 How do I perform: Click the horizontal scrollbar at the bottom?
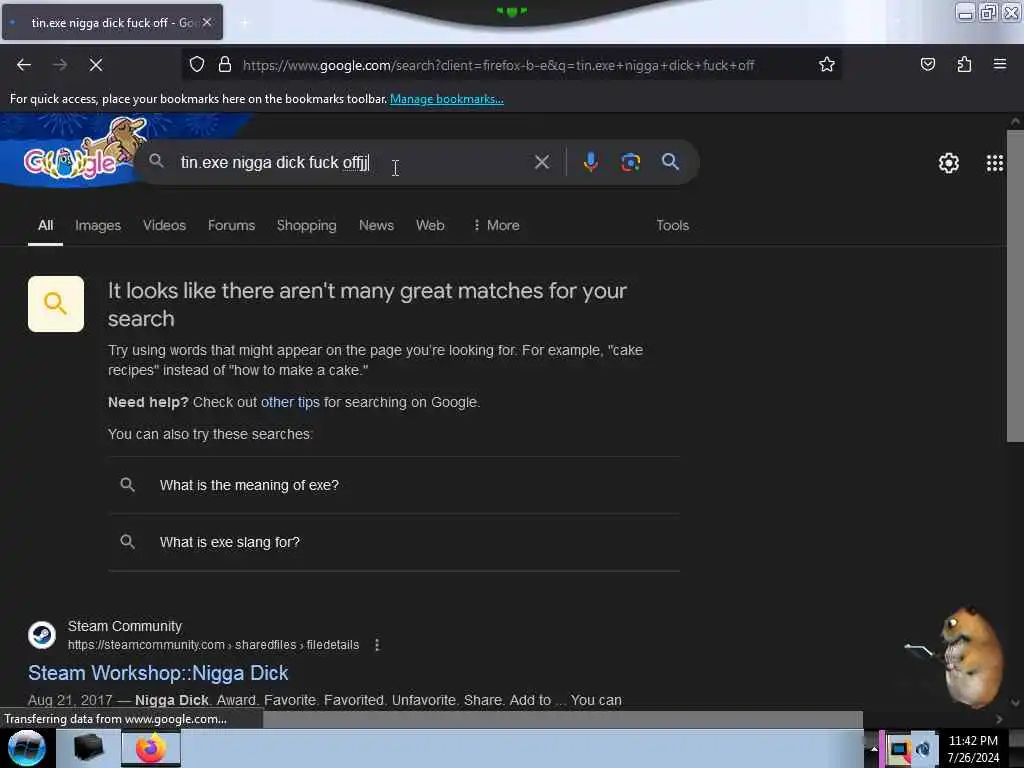tap(562, 719)
